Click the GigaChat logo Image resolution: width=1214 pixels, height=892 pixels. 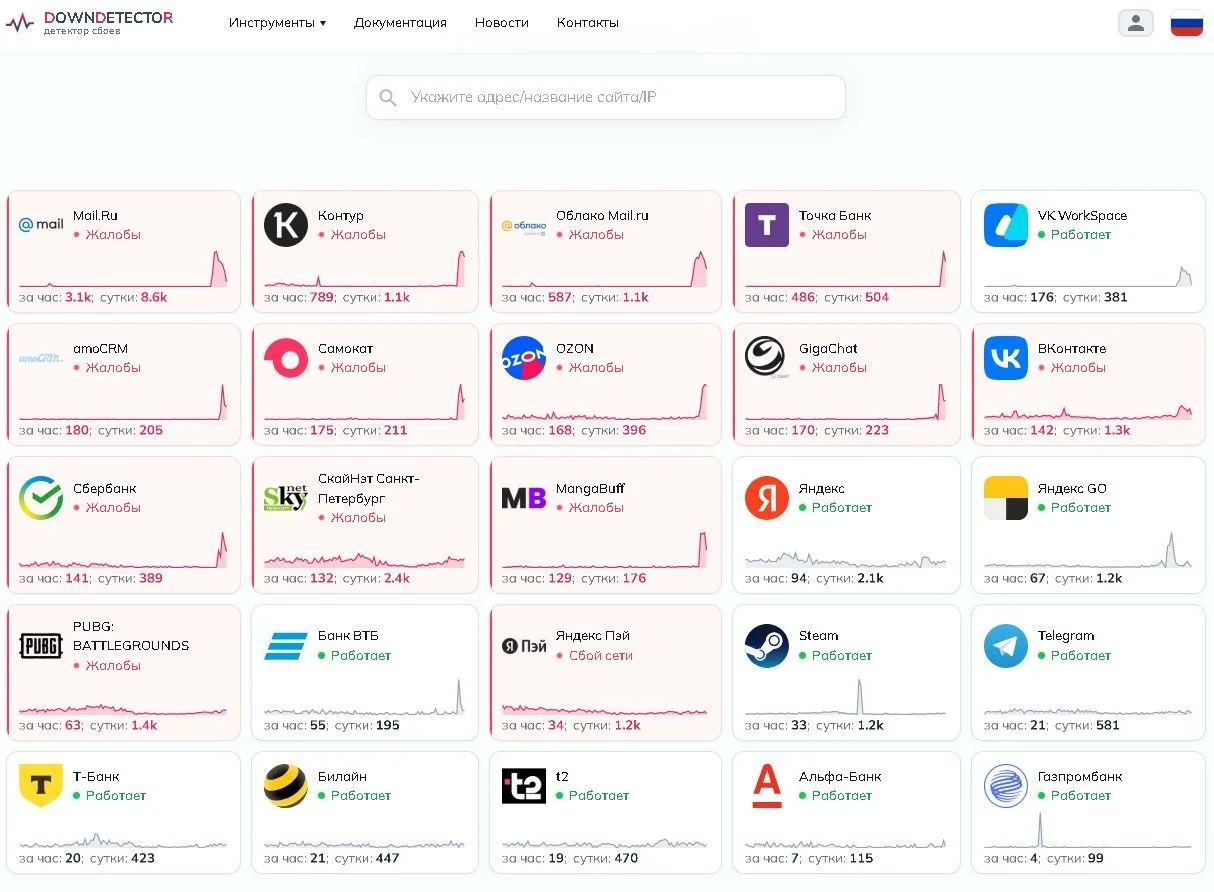point(767,358)
